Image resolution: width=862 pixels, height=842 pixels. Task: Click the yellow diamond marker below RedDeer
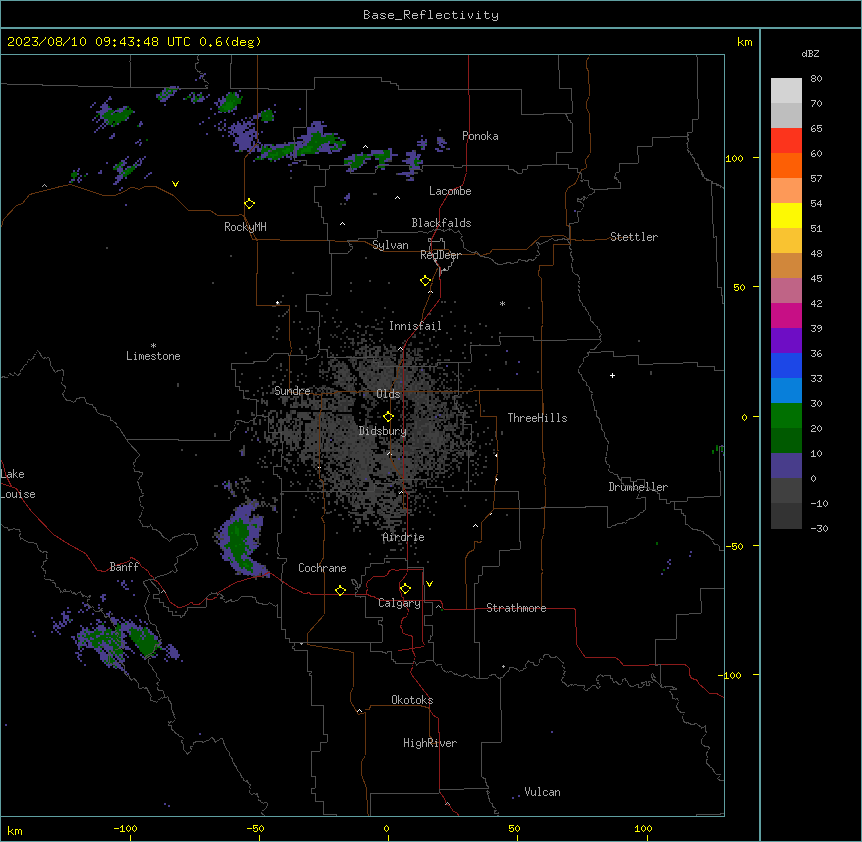point(425,281)
